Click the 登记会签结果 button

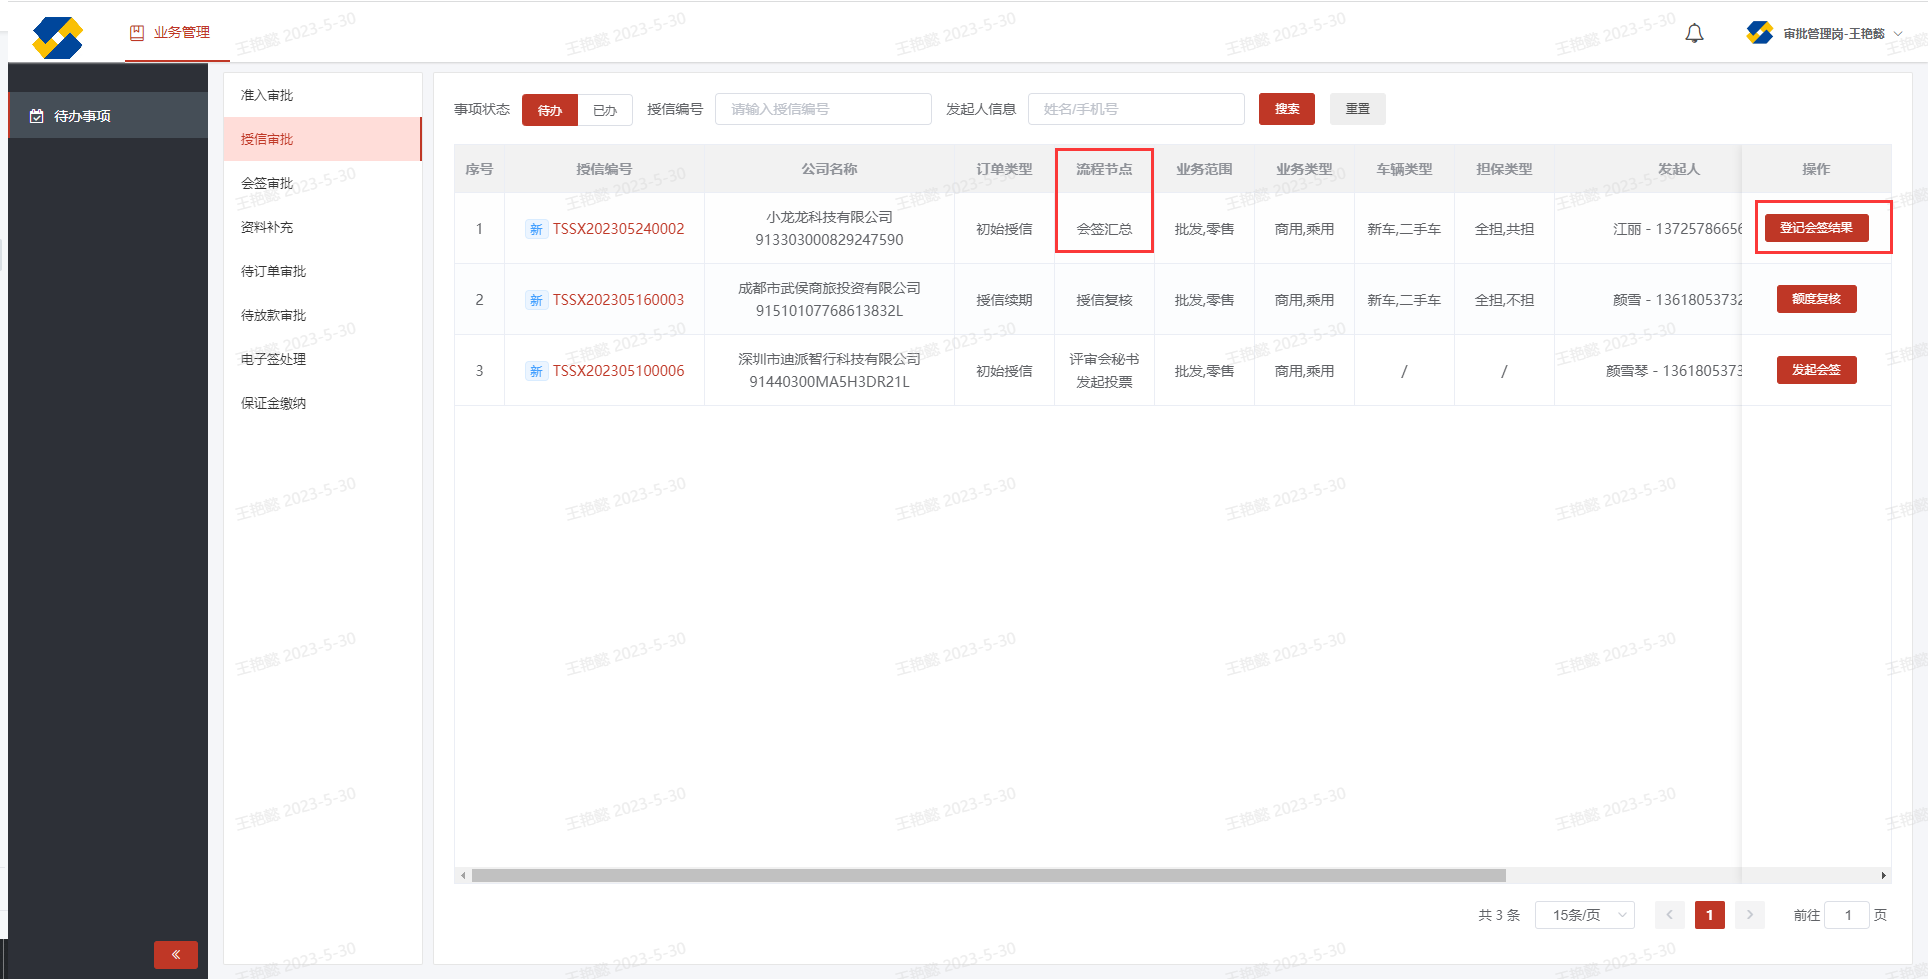1816,228
